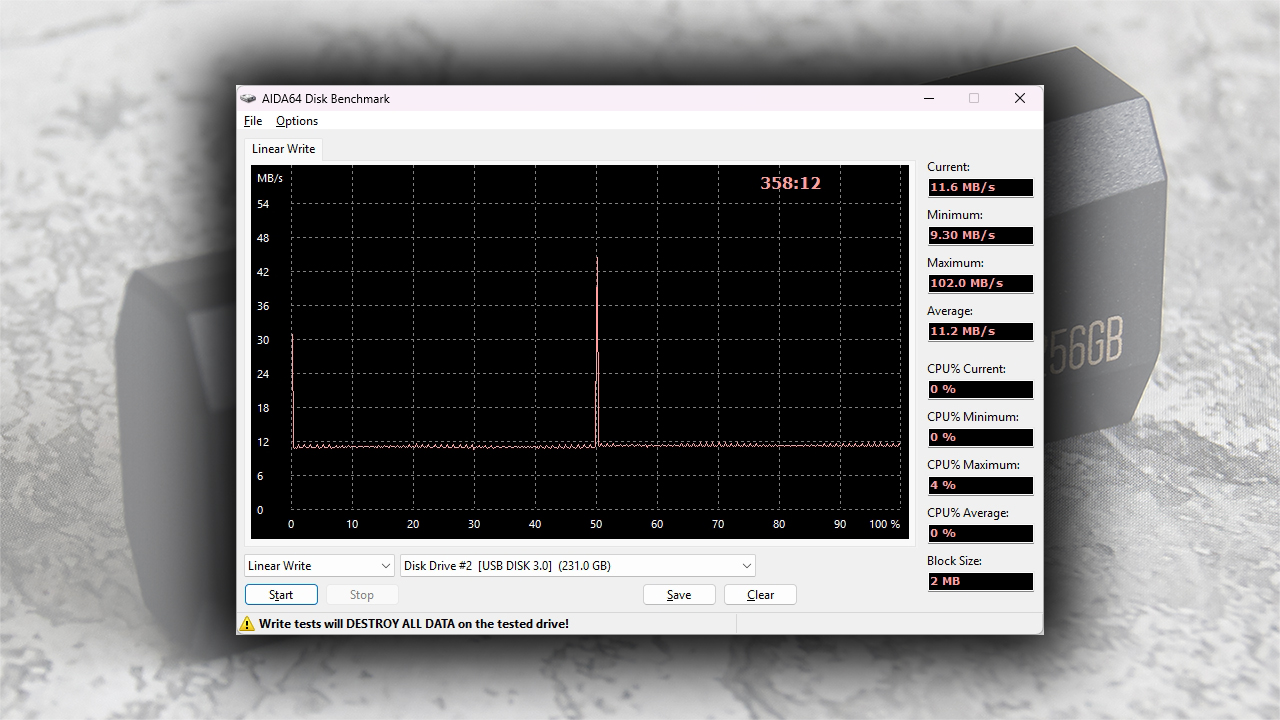Select the Linear Write tab
1280x720 pixels.
coord(283,149)
